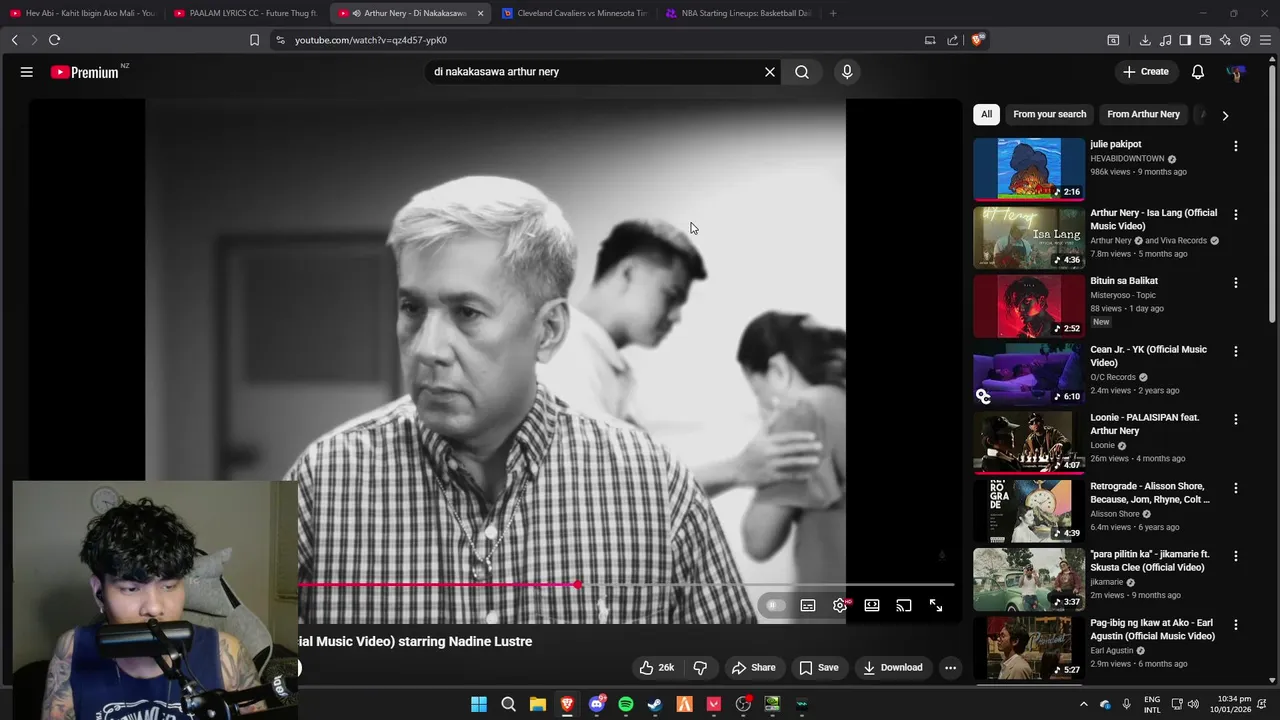The image size is (1280, 720).
Task: Open options for Loonie PALAISIPAN video
Action: tap(1236, 420)
